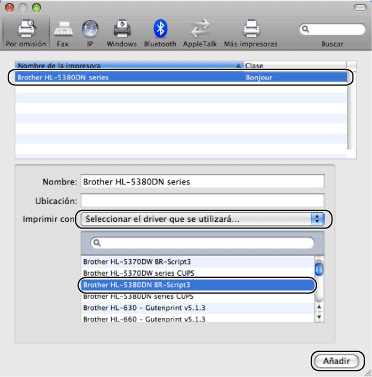Click the driver list scrollbar thumb

pos(319,269)
